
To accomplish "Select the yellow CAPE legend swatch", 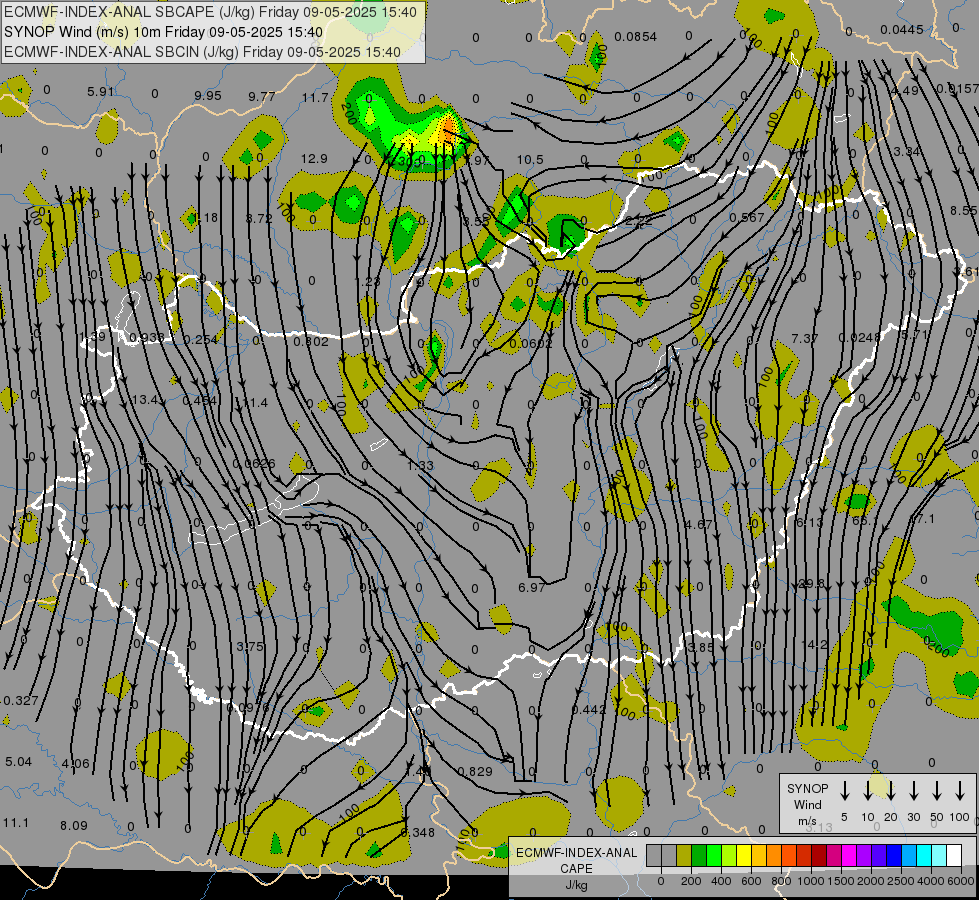I will [x=744, y=855].
